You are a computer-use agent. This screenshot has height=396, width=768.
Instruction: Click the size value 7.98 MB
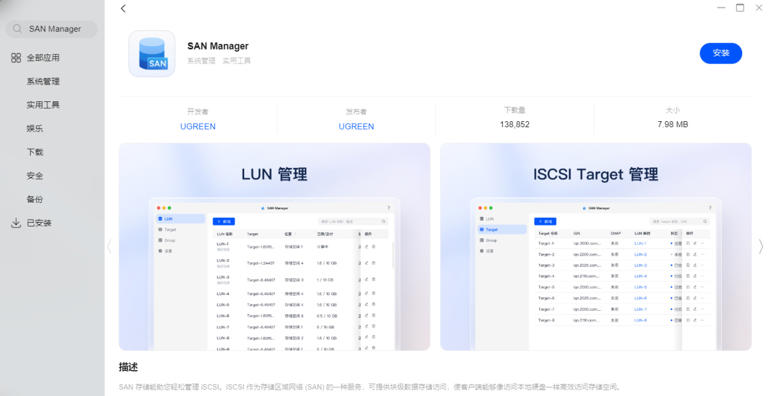pyautogui.click(x=672, y=124)
